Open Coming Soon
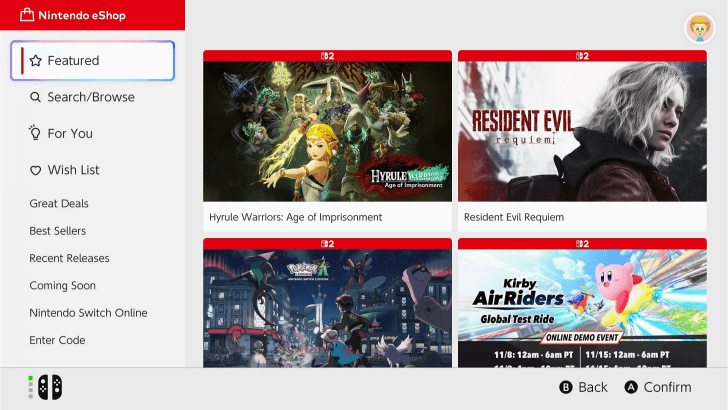728x410 pixels. point(62,286)
